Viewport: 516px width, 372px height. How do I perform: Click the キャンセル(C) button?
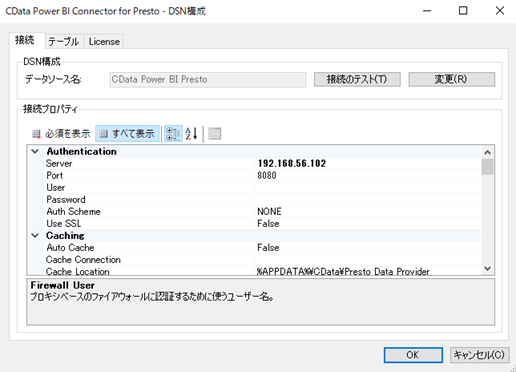click(x=479, y=355)
